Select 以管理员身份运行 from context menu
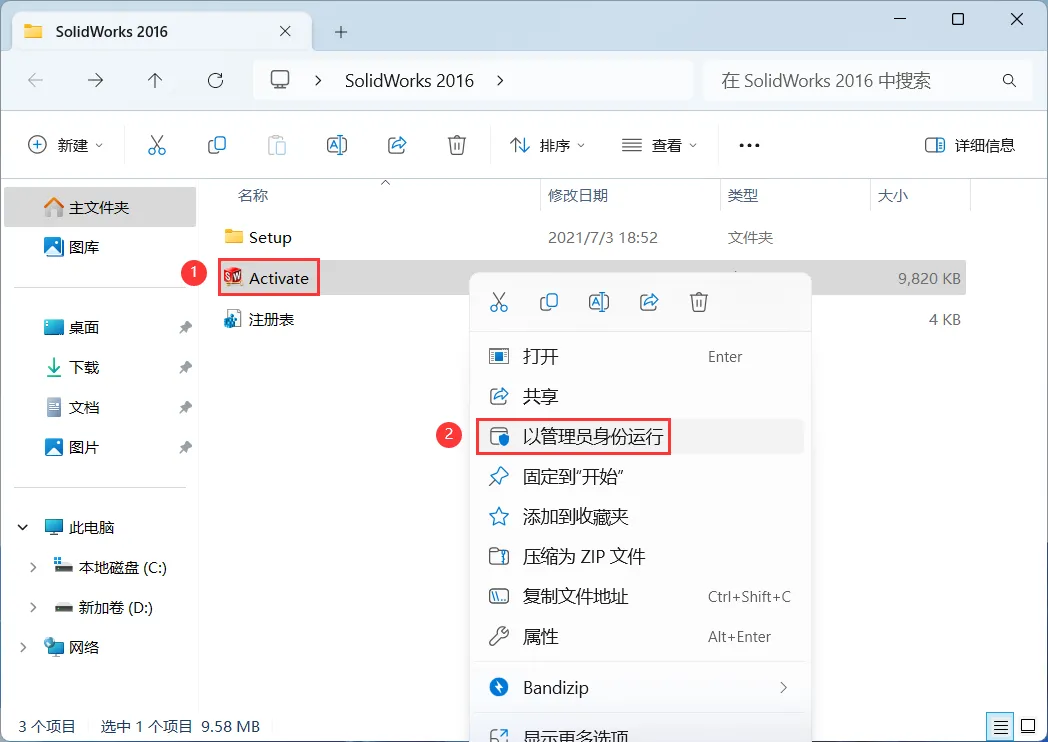1048x742 pixels. (638, 437)
